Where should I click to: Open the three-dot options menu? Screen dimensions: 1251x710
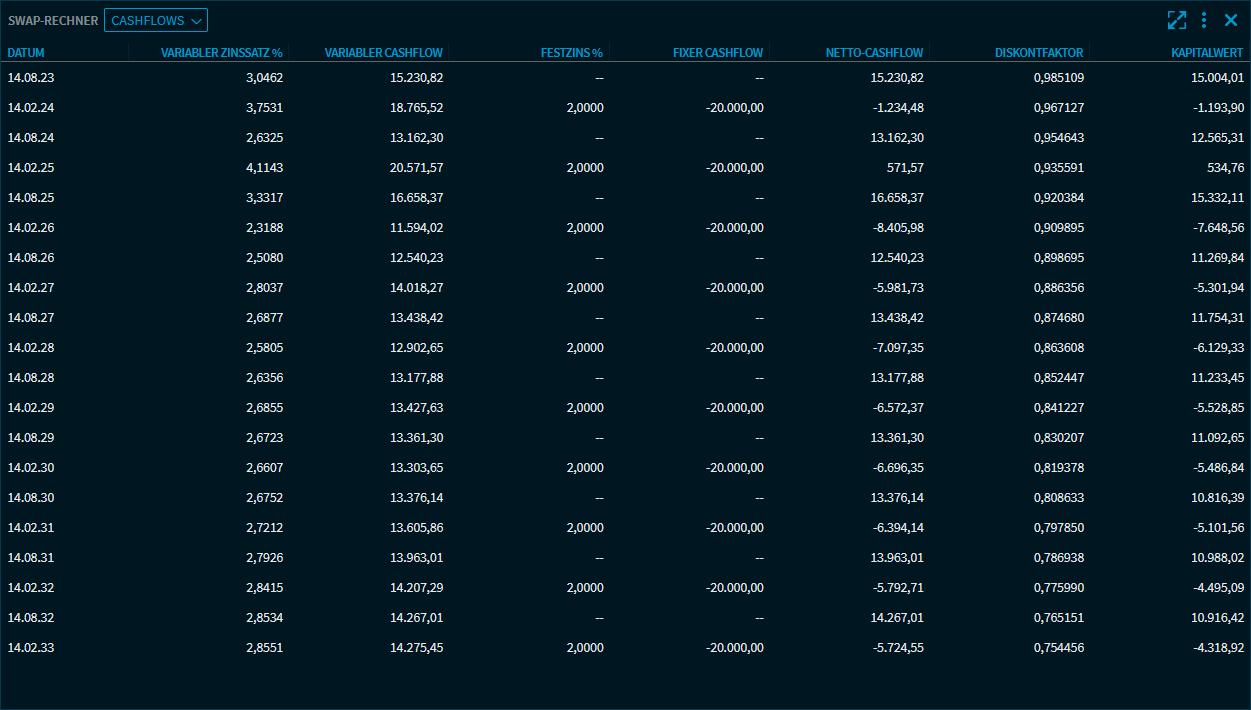point(1204,20)
